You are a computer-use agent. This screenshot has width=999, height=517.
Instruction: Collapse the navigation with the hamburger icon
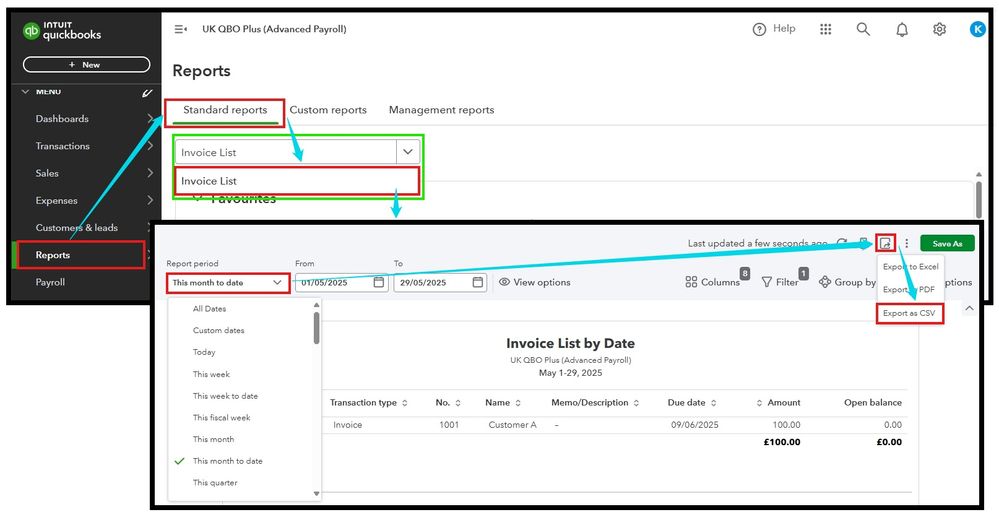coord(180,29)
